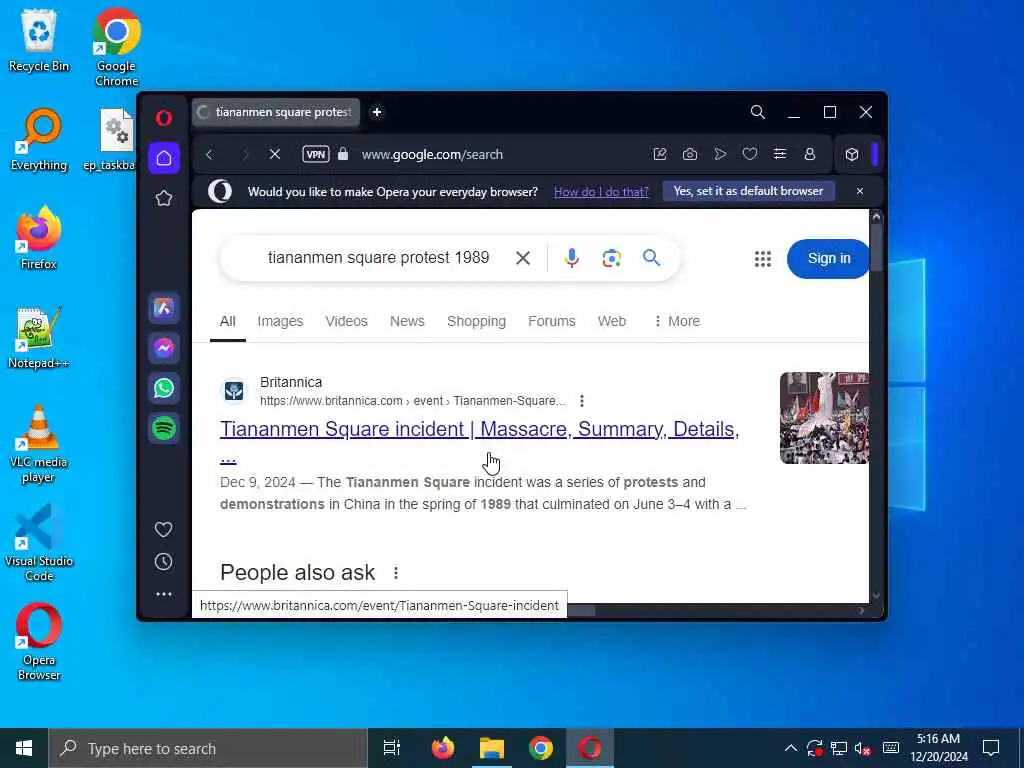The image size is (1024, 768).
Task: Open the muted volume tray icon
Action: pyautogui.click(x=863, y=748)
